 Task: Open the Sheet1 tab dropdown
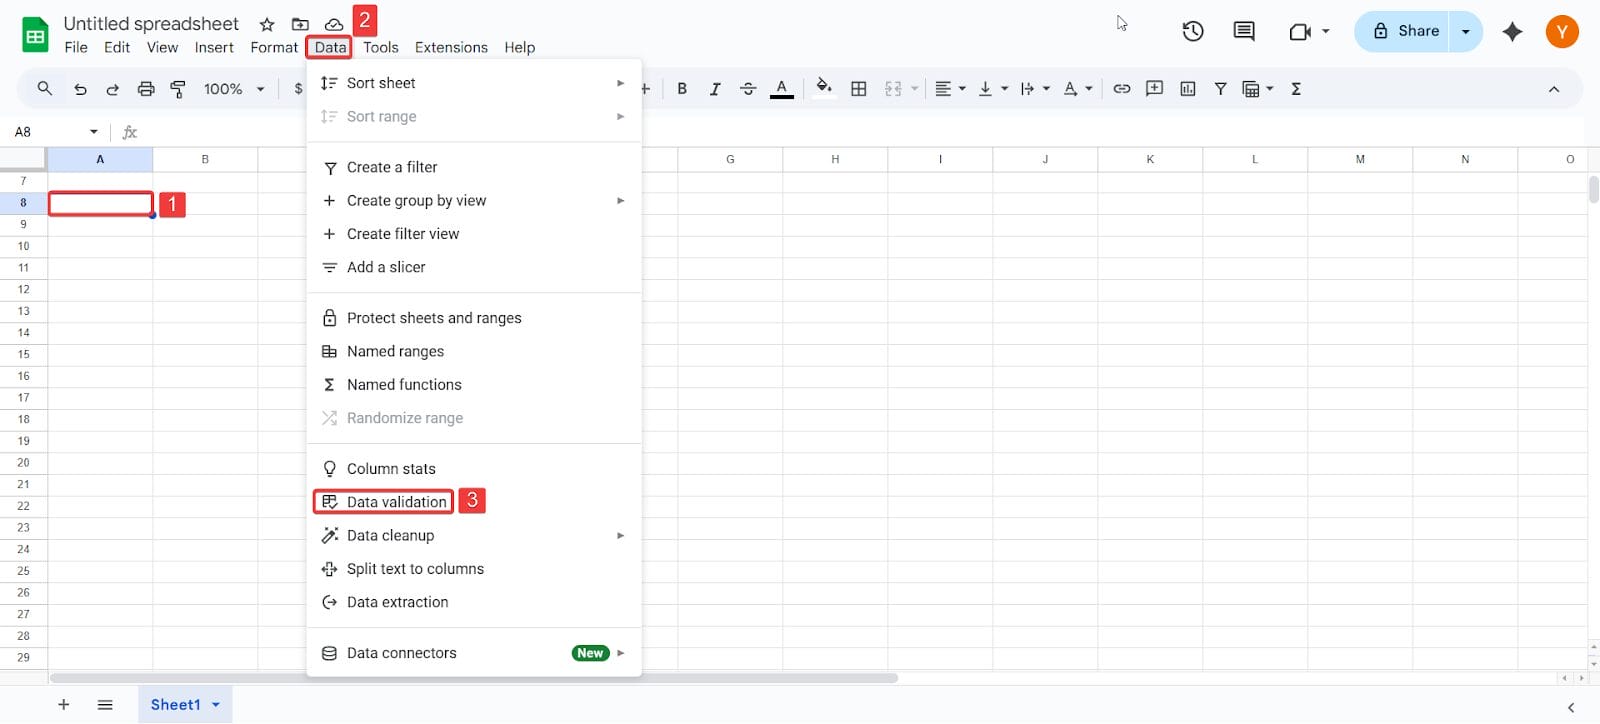point(216,704)
